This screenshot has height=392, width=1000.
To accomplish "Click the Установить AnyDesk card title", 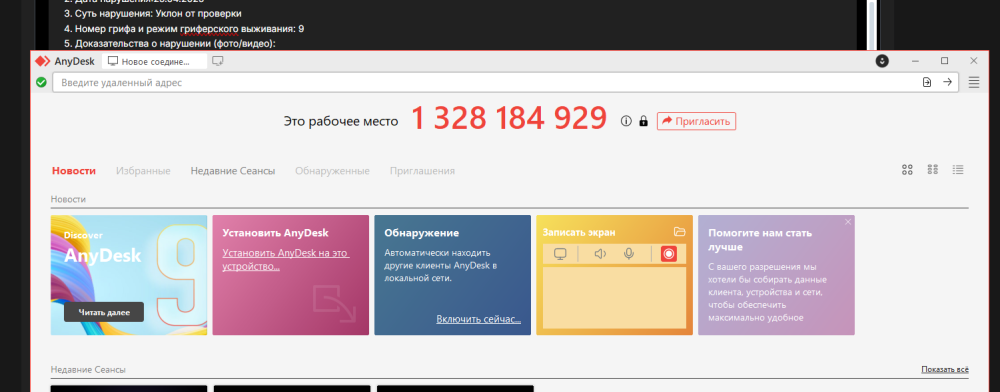I will (x=276, y=233).
